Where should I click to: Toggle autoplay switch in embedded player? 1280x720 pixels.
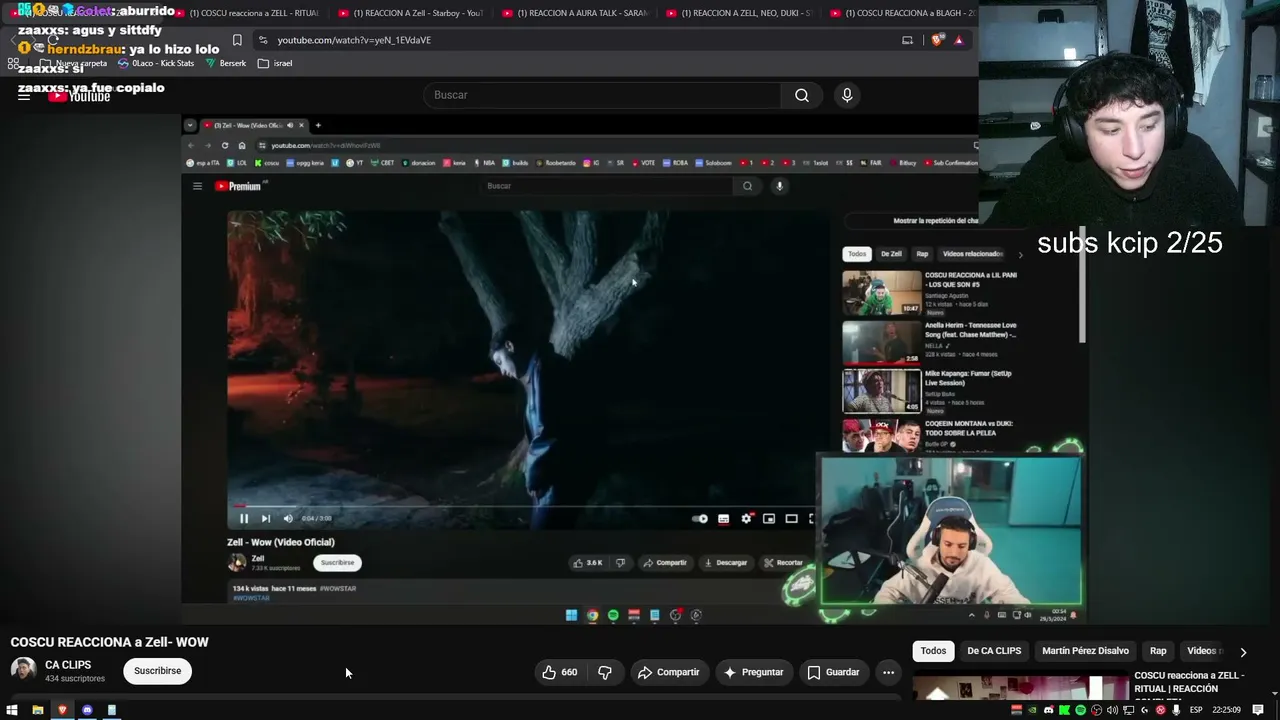[700, 518]
